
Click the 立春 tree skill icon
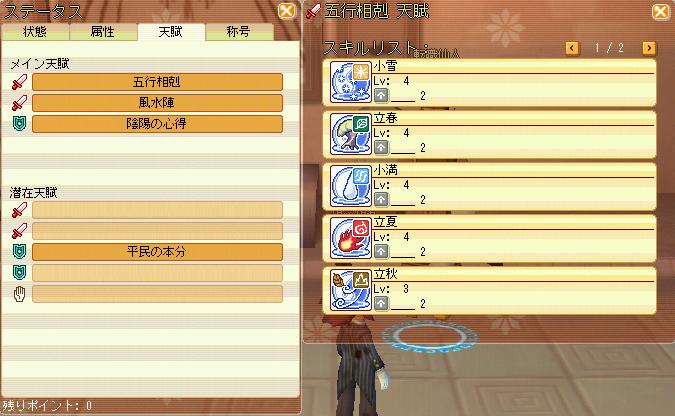click(350, 134)
